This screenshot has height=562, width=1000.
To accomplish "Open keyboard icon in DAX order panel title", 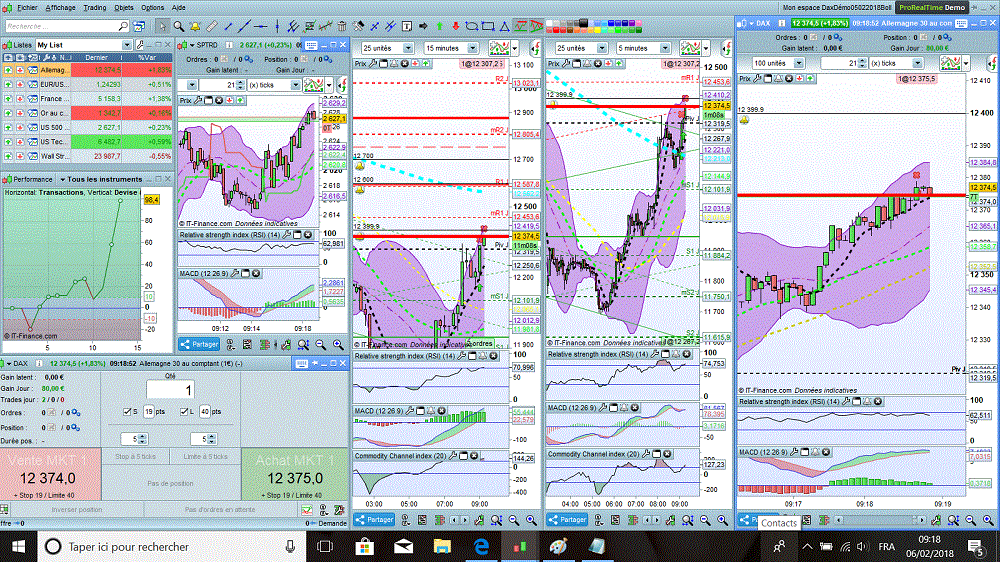I will [x=301, y=363].
